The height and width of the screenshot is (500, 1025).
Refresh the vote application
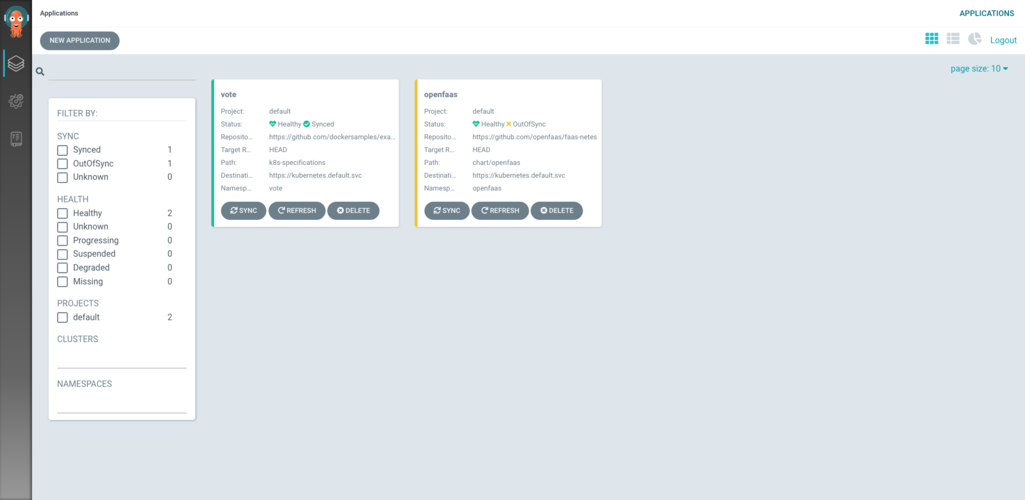297,210
